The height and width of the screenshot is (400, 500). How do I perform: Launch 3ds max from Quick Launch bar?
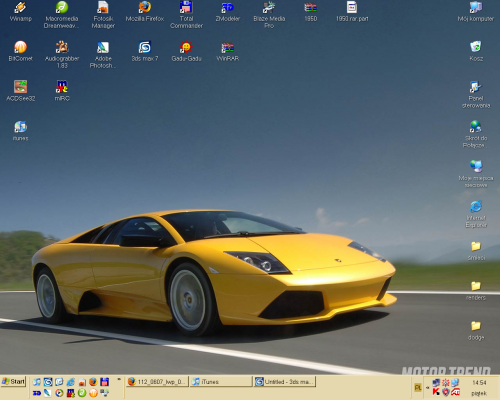point(48,382)
